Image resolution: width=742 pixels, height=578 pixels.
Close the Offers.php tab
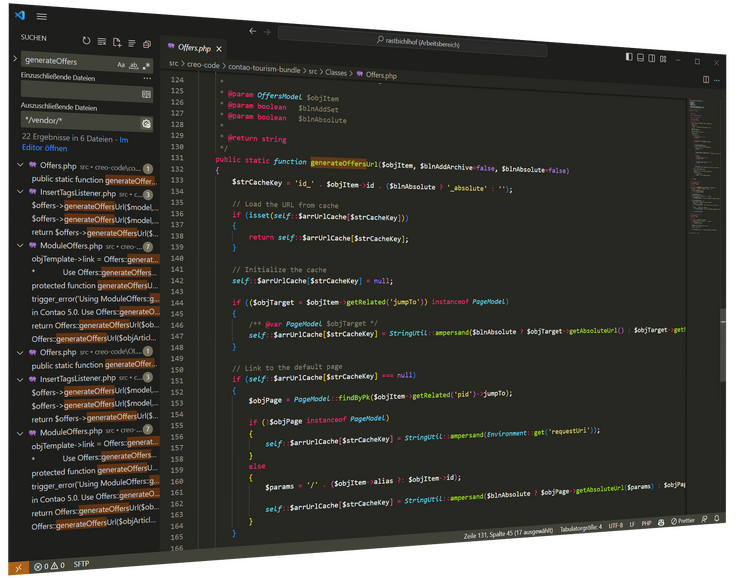click(219, 49)
